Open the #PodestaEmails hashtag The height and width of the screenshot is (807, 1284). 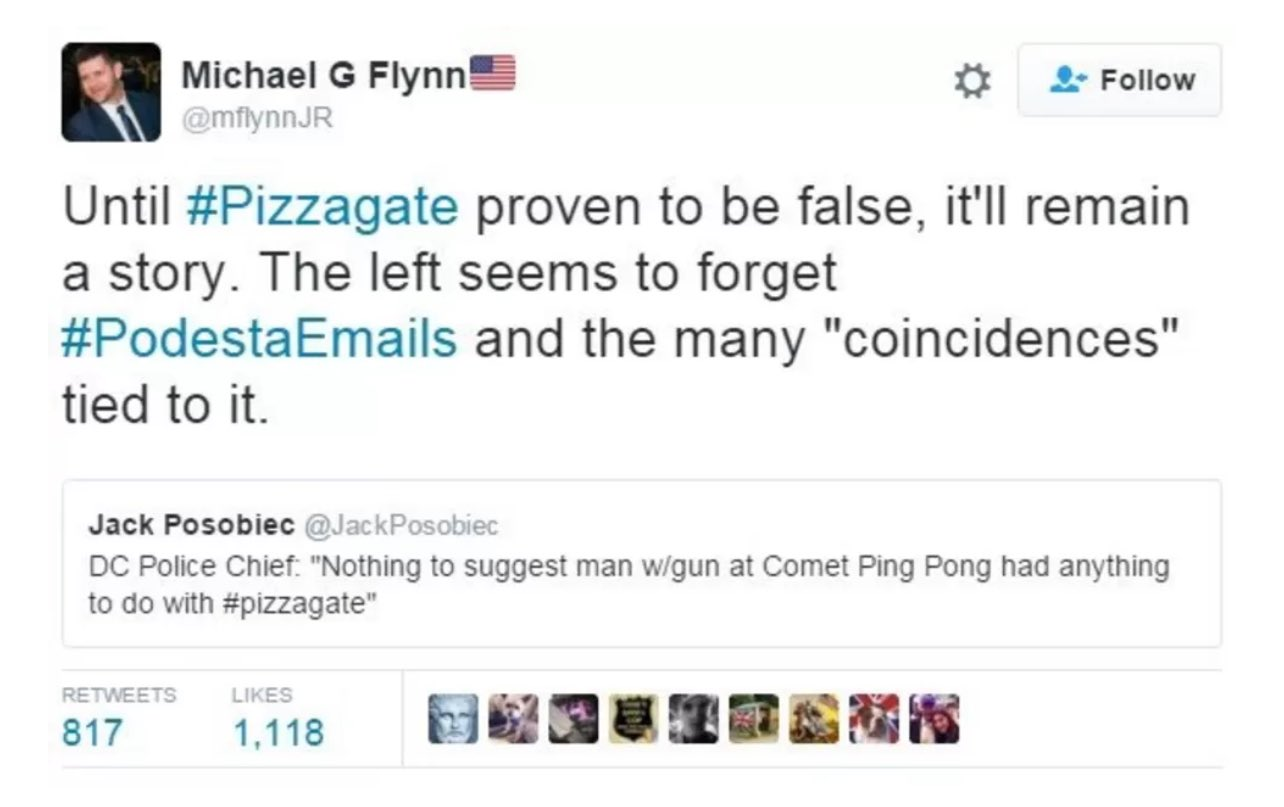coord(259,340)
